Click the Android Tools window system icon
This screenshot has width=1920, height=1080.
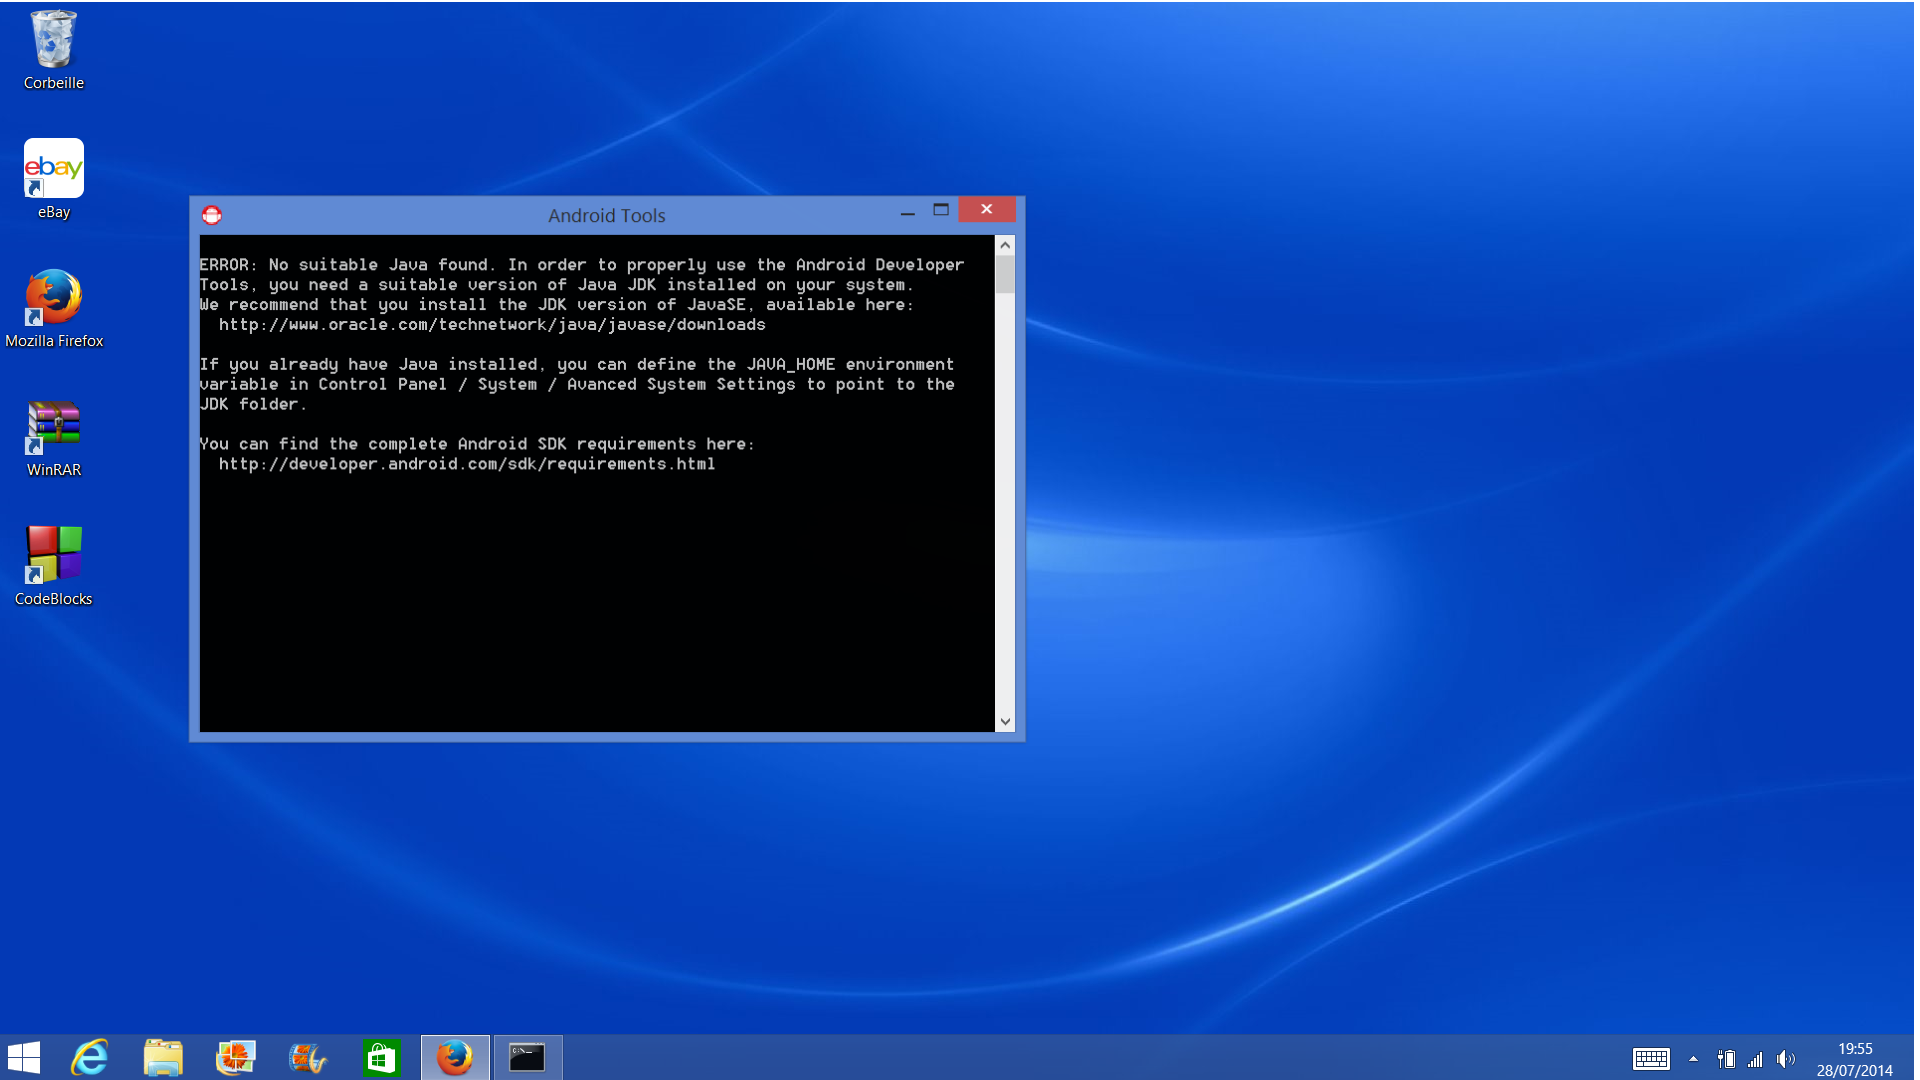coord(211,215)
